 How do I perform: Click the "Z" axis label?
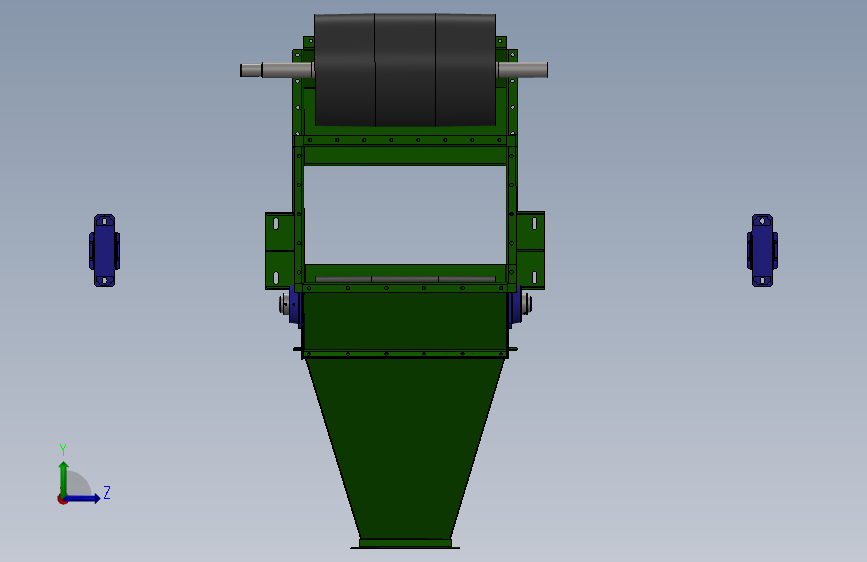(x=107, y=492)
